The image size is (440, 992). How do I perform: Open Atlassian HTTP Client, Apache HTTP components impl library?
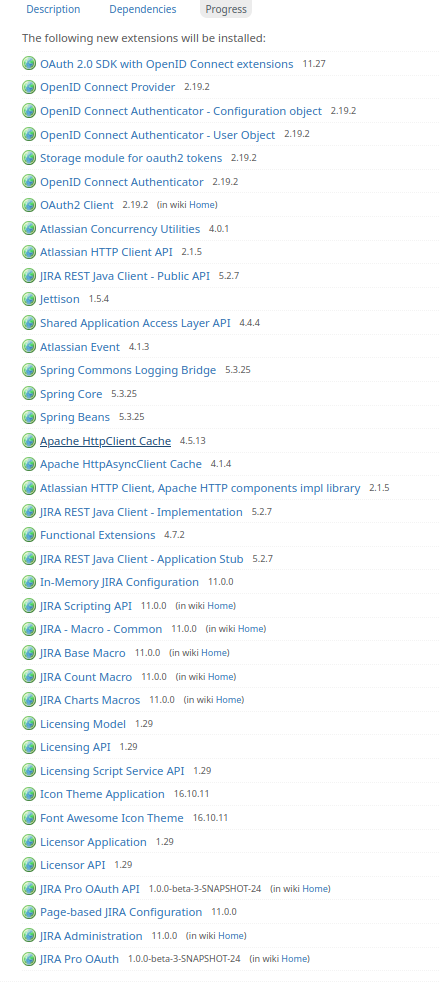click(x=200, y=488)
